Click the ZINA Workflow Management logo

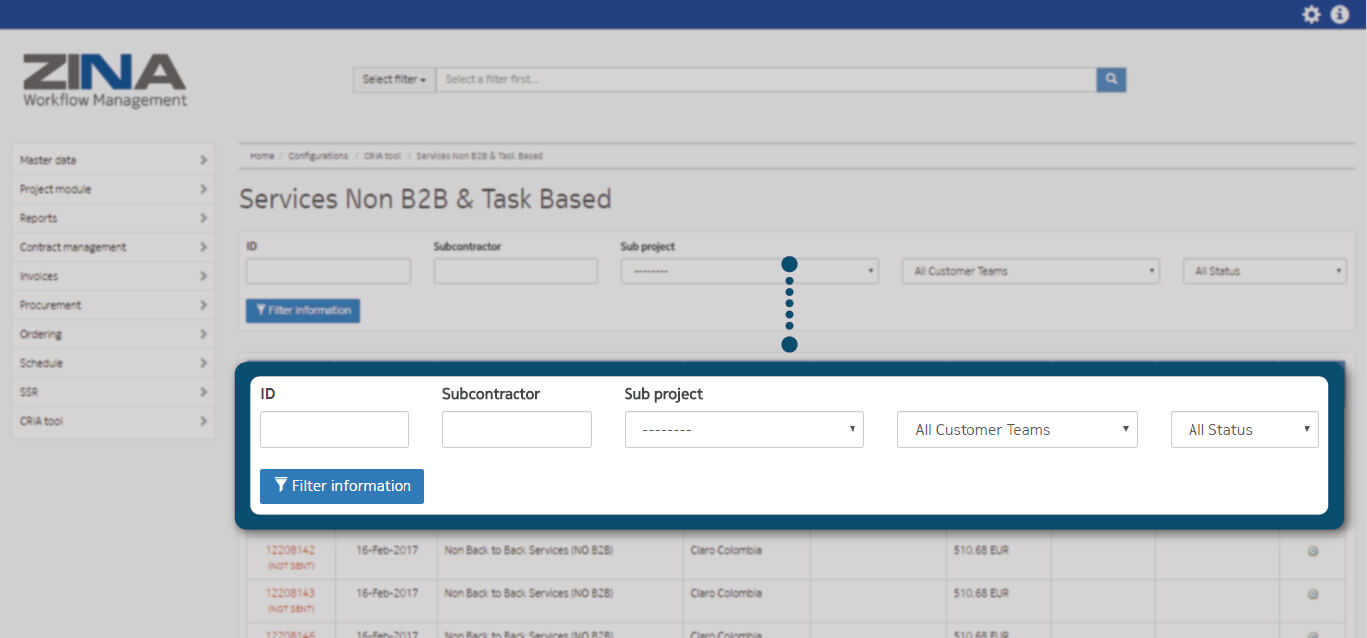tap(105, 80)
